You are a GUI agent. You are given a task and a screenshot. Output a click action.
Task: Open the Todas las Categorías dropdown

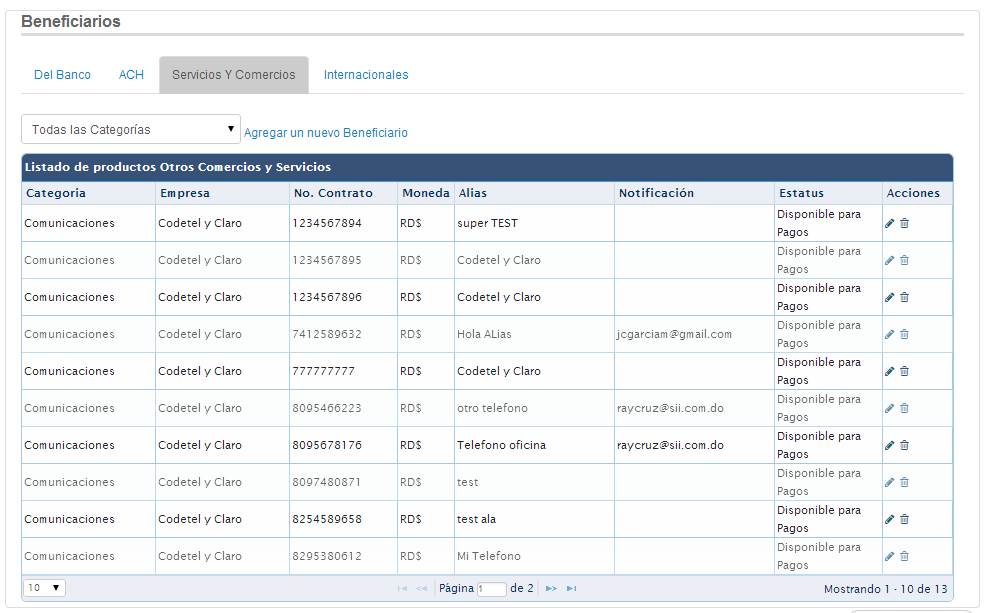click(x=131, y=130)
